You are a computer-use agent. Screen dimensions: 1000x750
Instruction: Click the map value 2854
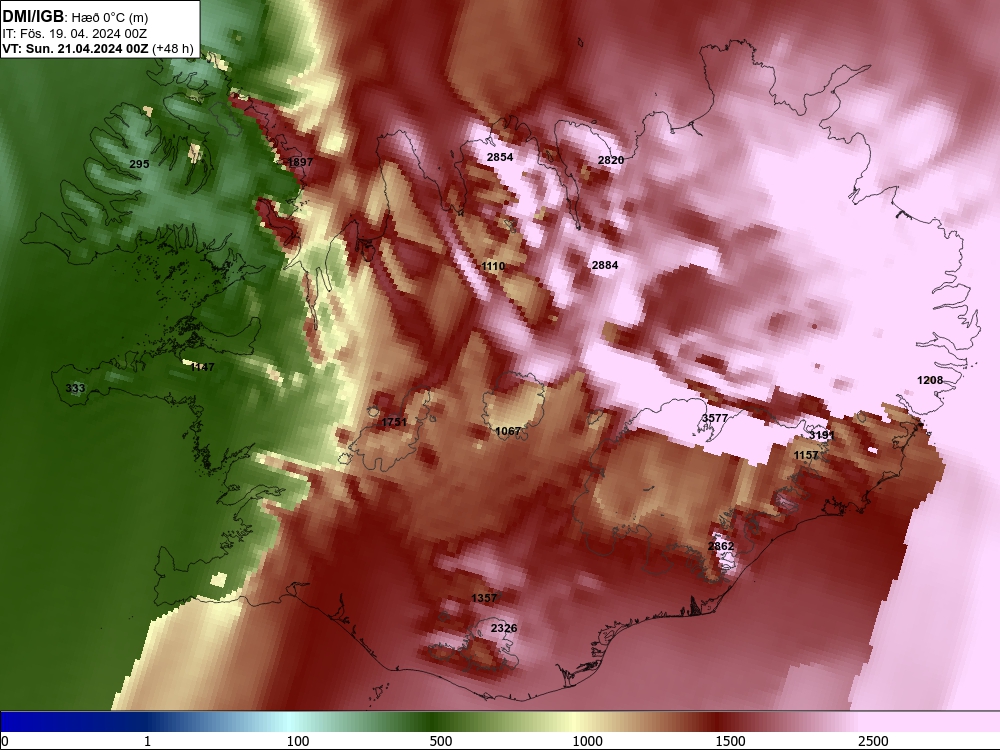[499, 157]
